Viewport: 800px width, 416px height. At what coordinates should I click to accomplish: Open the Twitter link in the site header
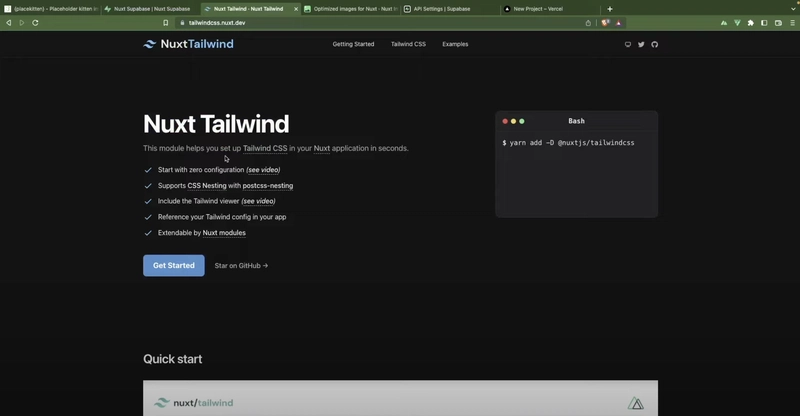click(641, 44)
